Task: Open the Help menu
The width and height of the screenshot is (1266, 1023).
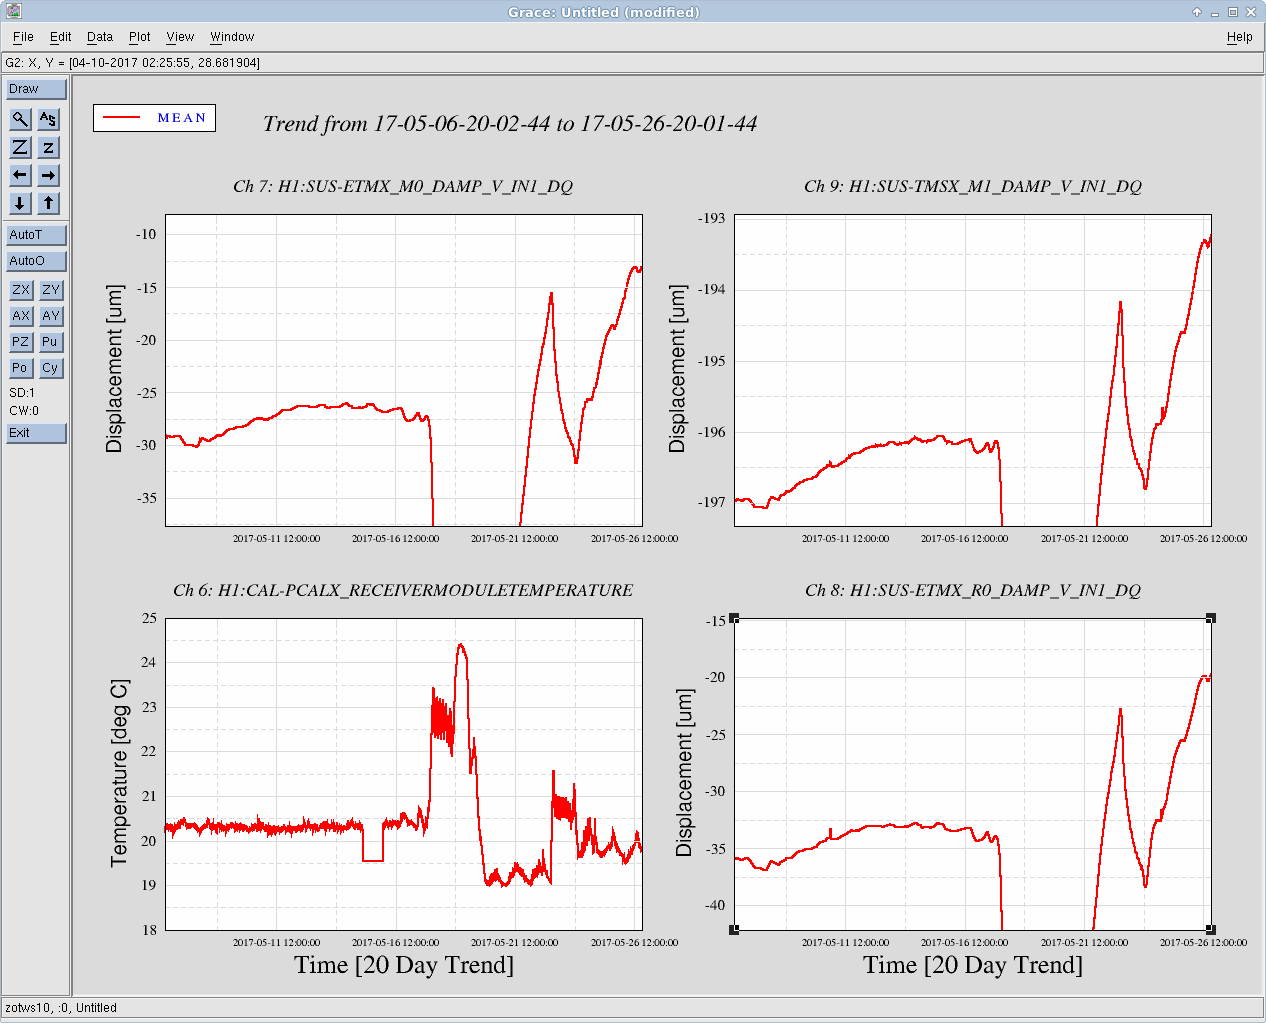Action: point(1240,37)
